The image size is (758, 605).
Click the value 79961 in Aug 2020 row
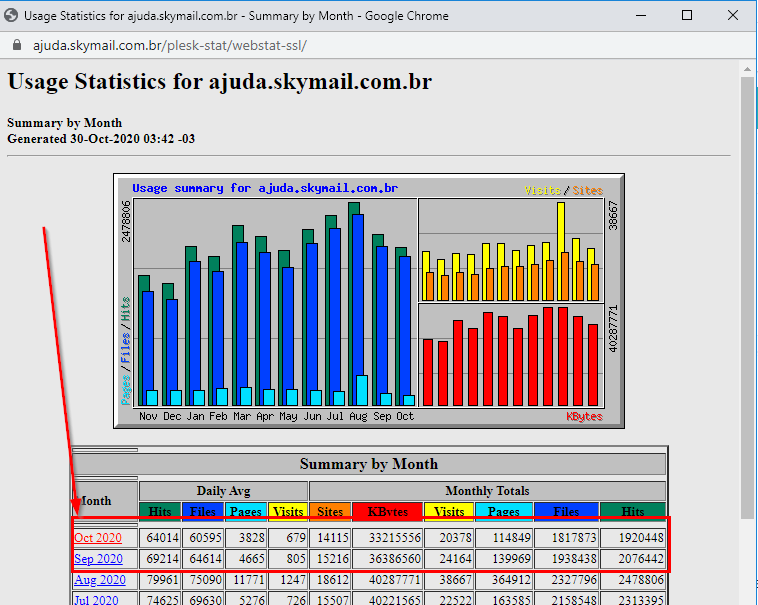click(x=162, y=580)
